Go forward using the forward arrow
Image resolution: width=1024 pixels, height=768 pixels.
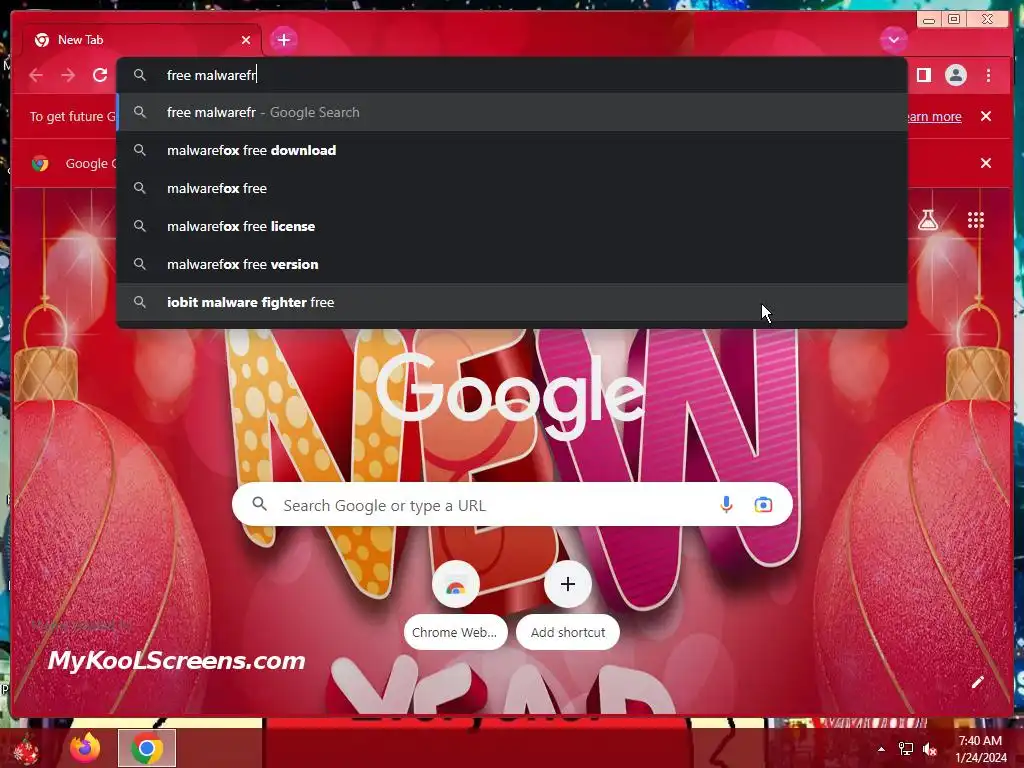[x=68, y=75]
